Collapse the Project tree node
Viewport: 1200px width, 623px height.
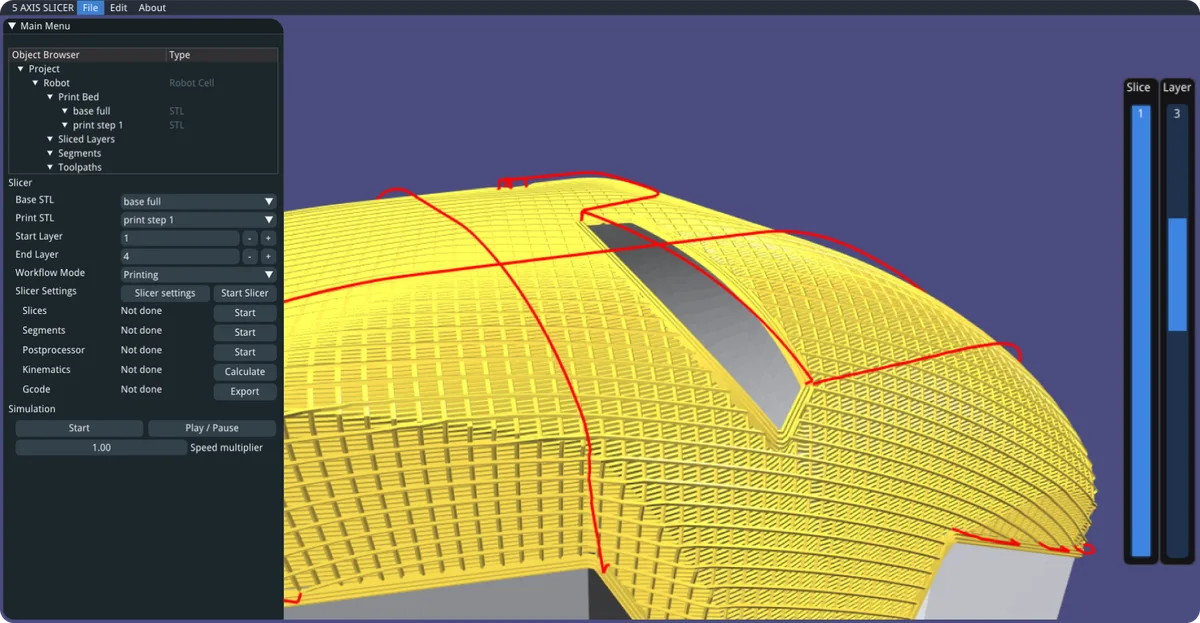click(21, 69)
